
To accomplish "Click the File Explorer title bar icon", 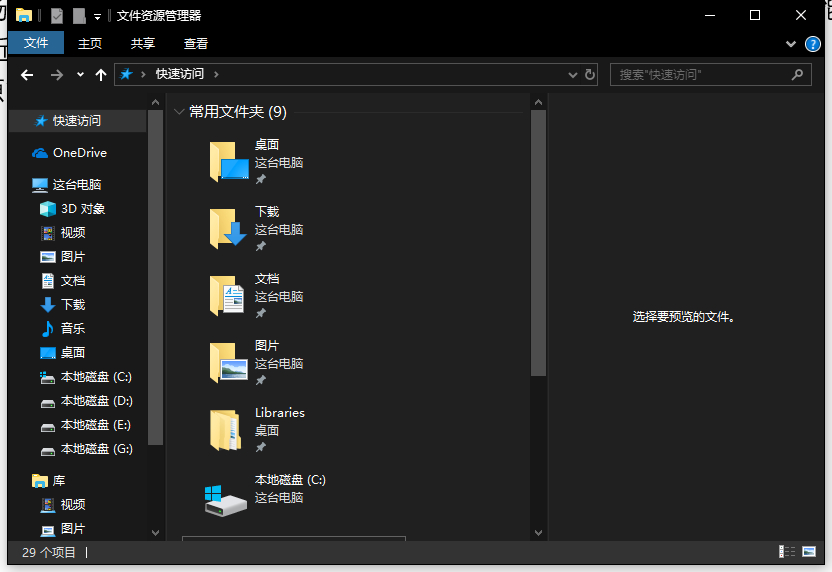I will click(x=24, y=15).
